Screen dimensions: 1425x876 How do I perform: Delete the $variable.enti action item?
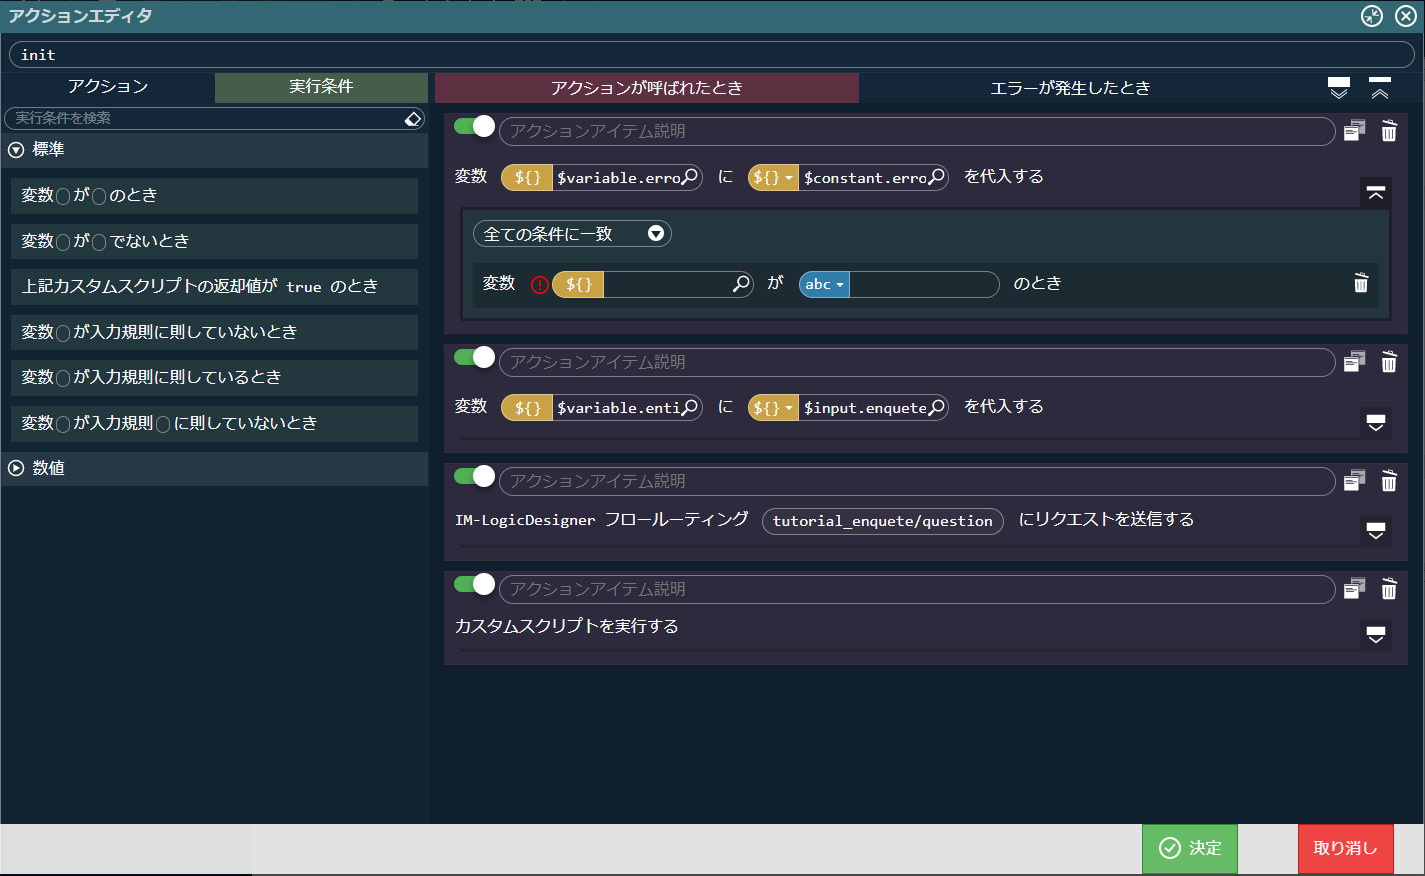pos(1389,362)
